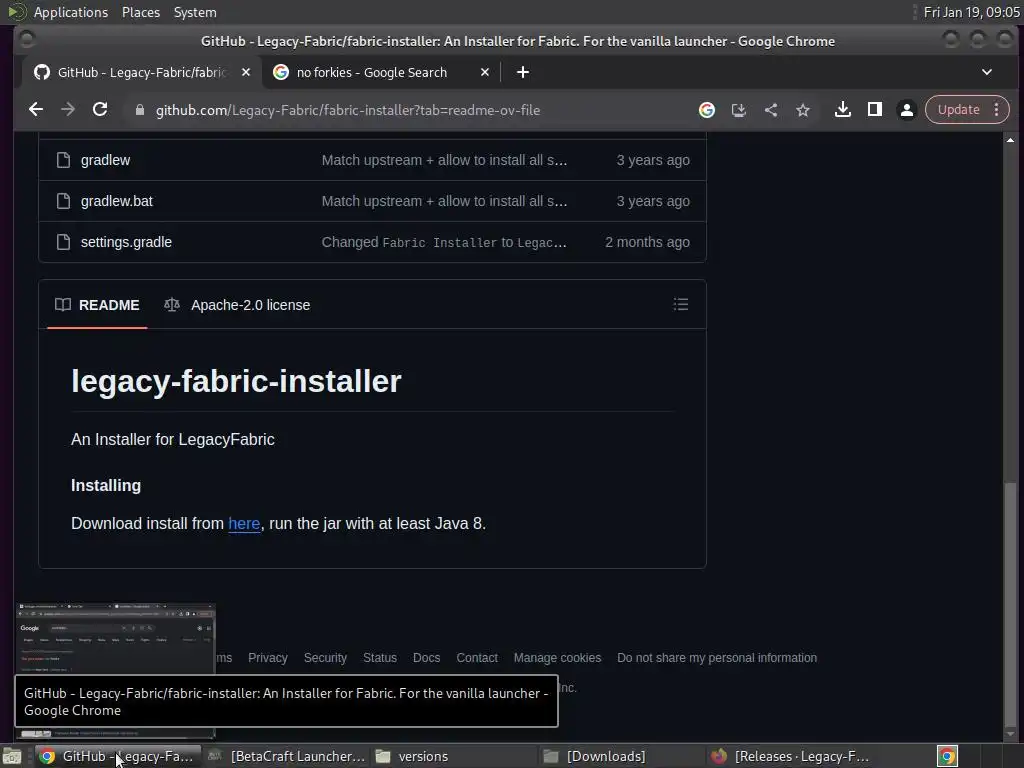Click the address bar URL field

(347, 110)
